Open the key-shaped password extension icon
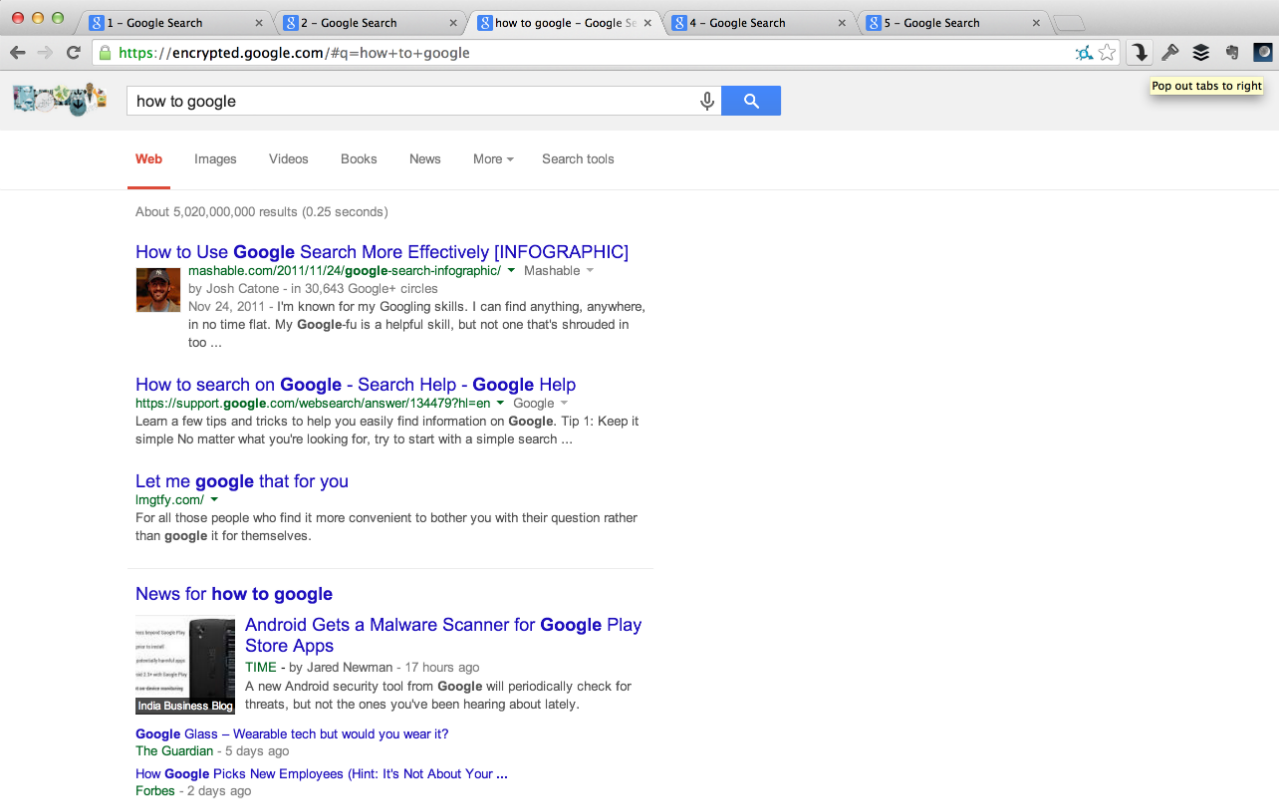The width and height of the screenshot is (1280, 800). click(1170, 53)
